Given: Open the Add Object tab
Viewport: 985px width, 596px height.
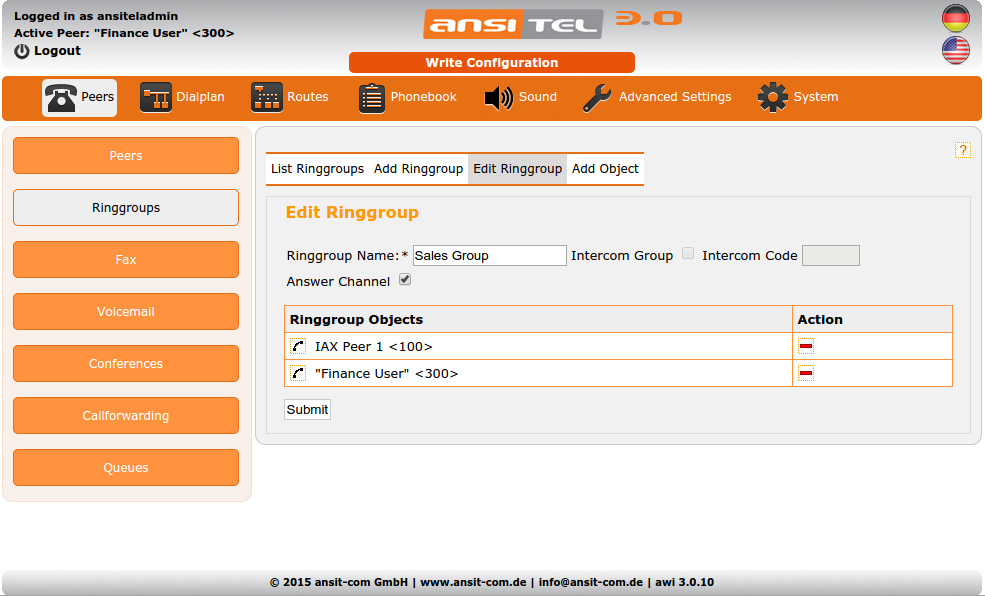Looking at the screenshot, I should [x=605, y=169].
